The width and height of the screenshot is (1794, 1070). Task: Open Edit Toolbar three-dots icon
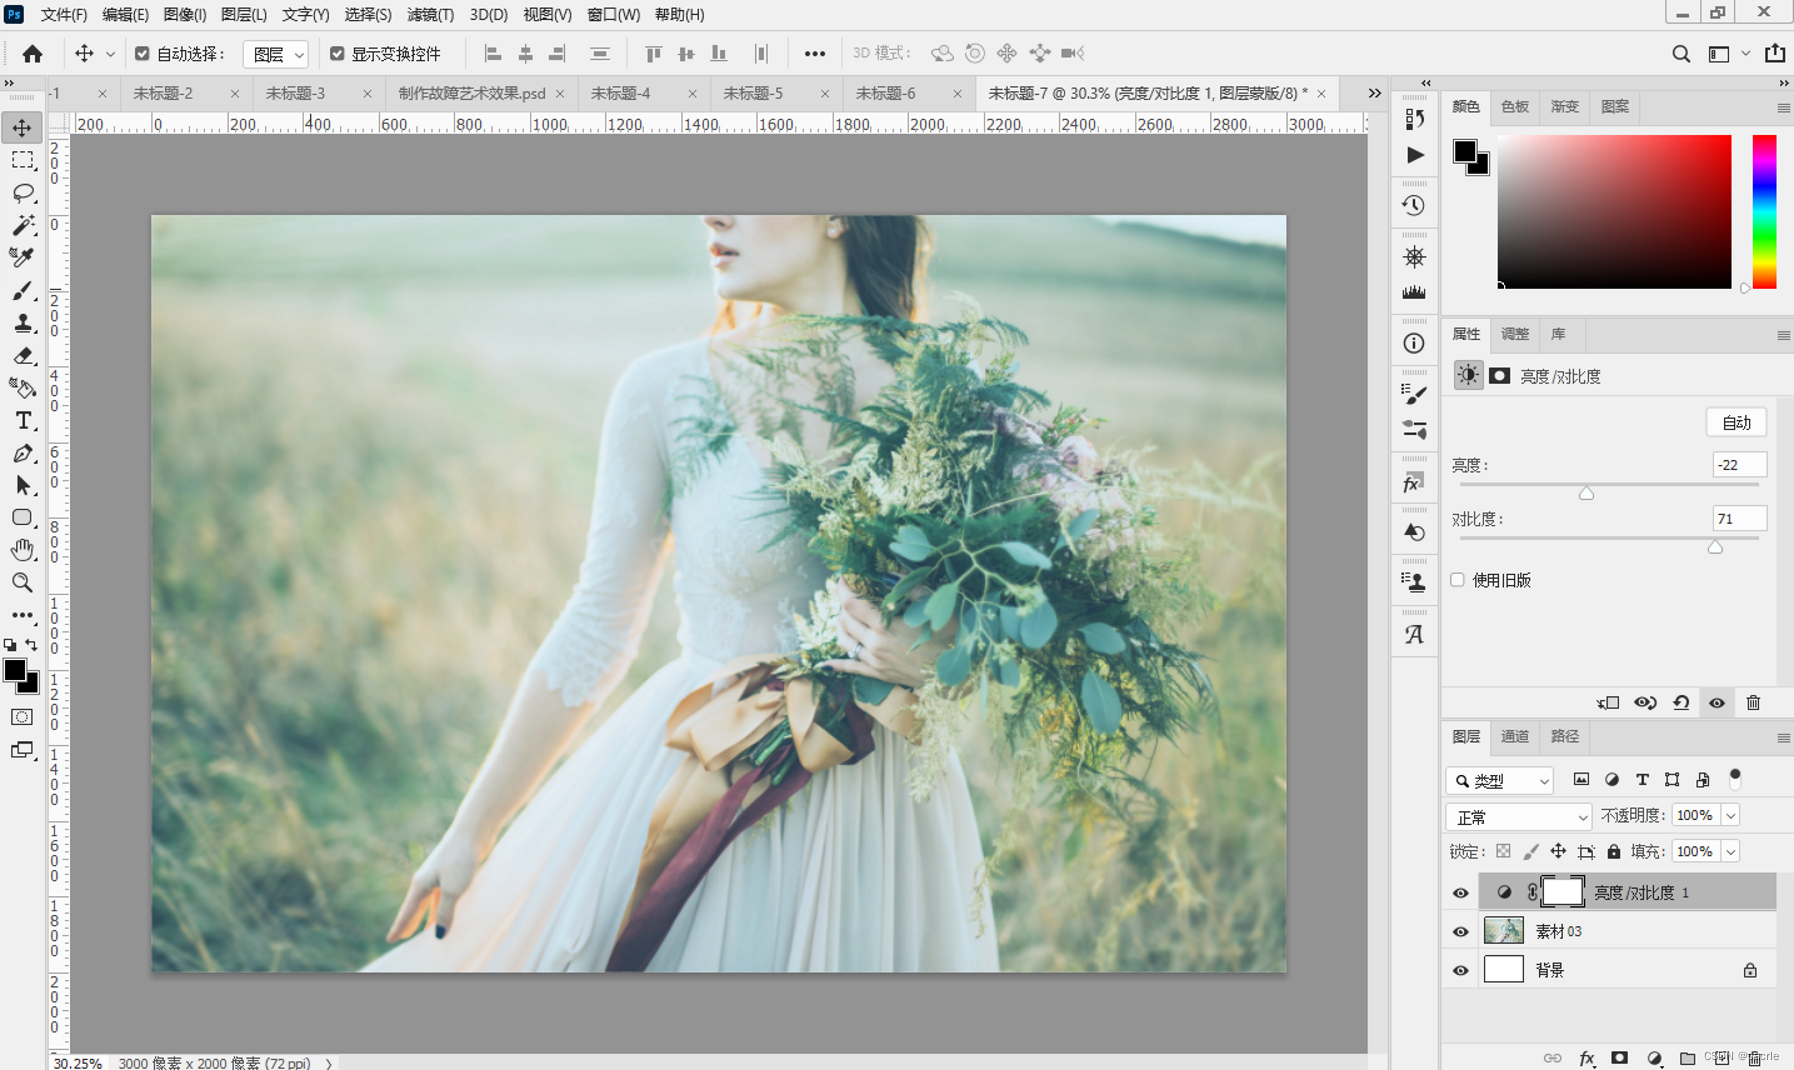coord(22,615)
